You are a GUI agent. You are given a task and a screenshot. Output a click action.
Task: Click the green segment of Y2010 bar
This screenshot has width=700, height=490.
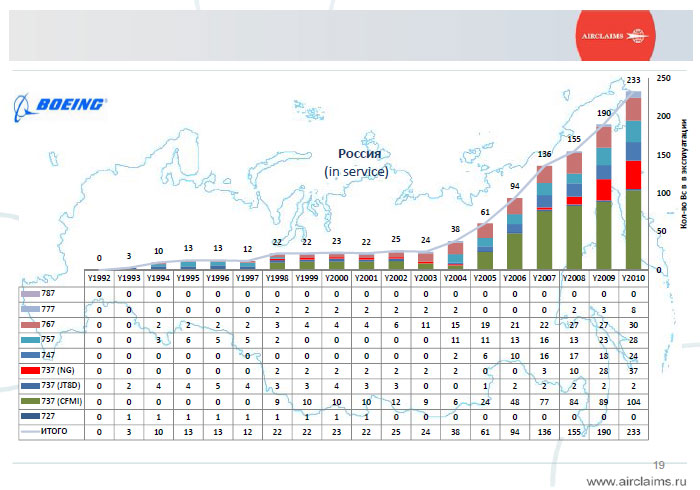click(x=633, y=229)
